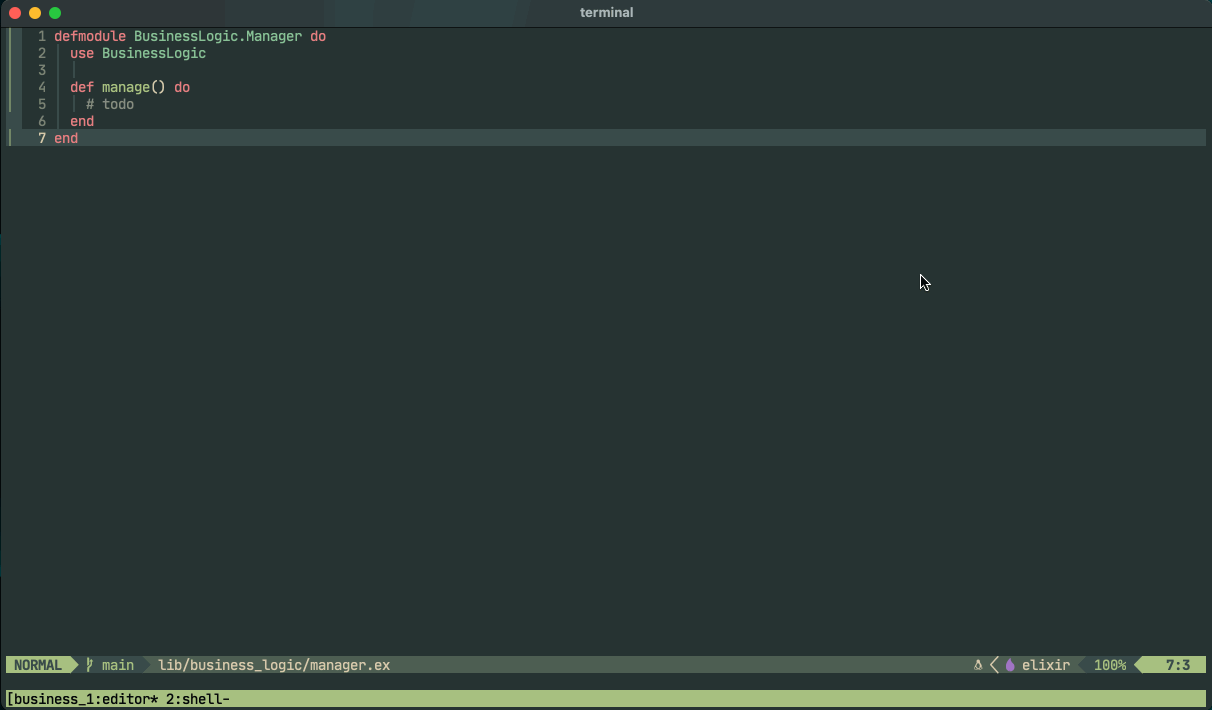Click the lib/business_logic/manager.ex file path

pyautogui.click(x=274, y=665)
